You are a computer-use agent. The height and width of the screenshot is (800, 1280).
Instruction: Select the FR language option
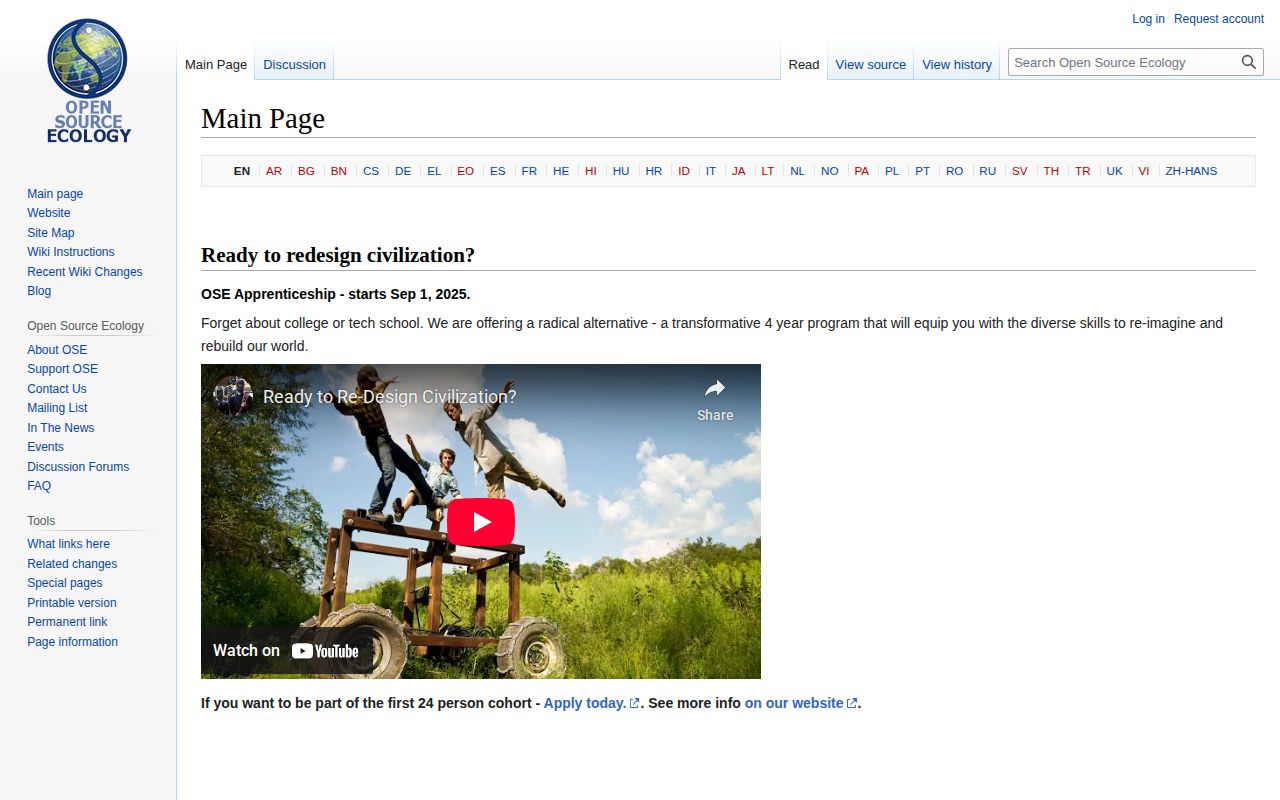pyautogui.click(x=529, y=171)
